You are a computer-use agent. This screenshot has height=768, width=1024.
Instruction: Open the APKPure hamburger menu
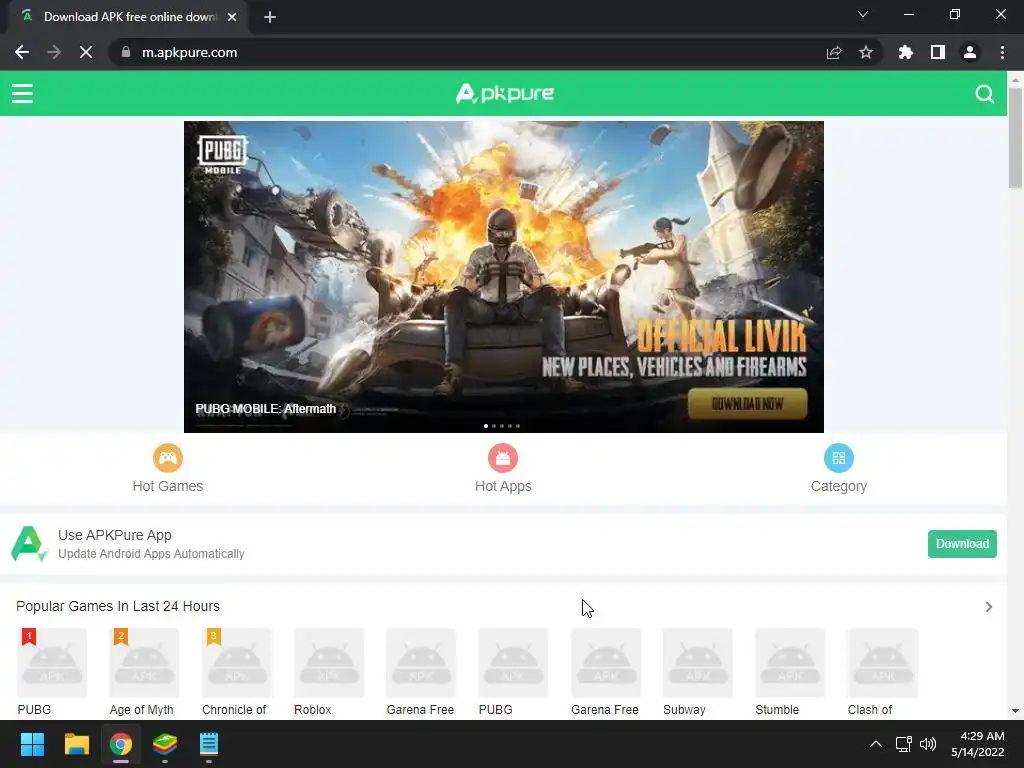(22, 93)
